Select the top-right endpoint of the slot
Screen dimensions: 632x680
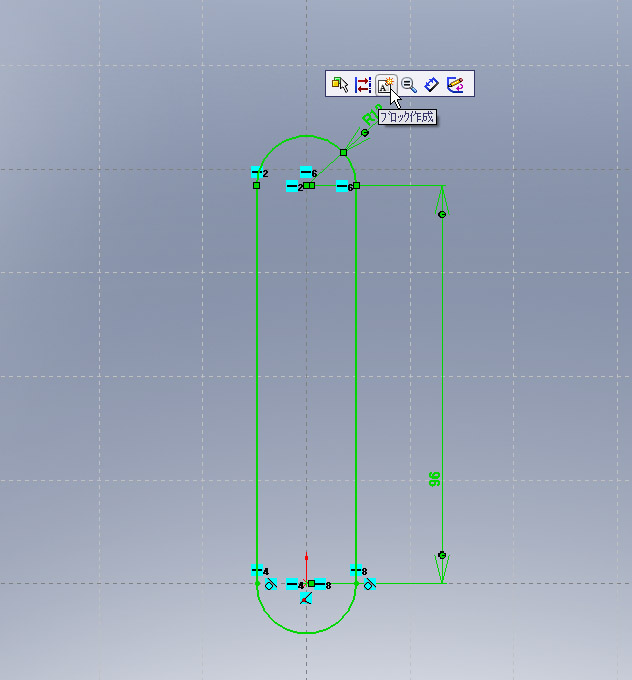(356, 185)
